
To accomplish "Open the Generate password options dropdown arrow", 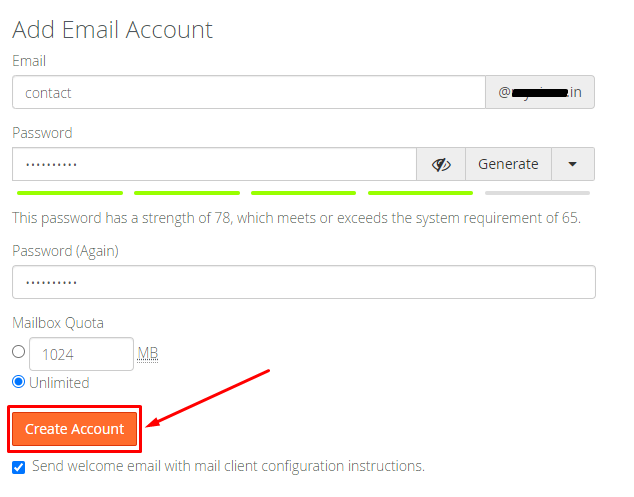I will pyautogui.click(x=573, y=164).
